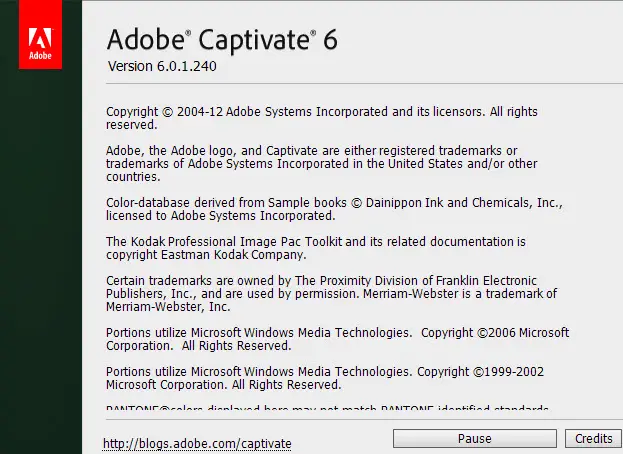This screenshot has width=623, height=454.
Task: Click the red Adobe logo icon
Action: coord(40,35)
